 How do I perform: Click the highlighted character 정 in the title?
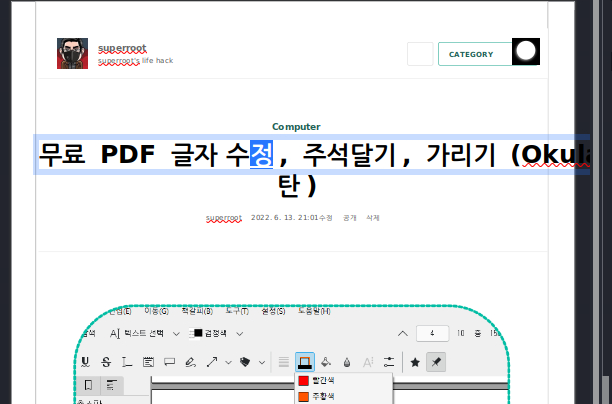coord(261,154)
